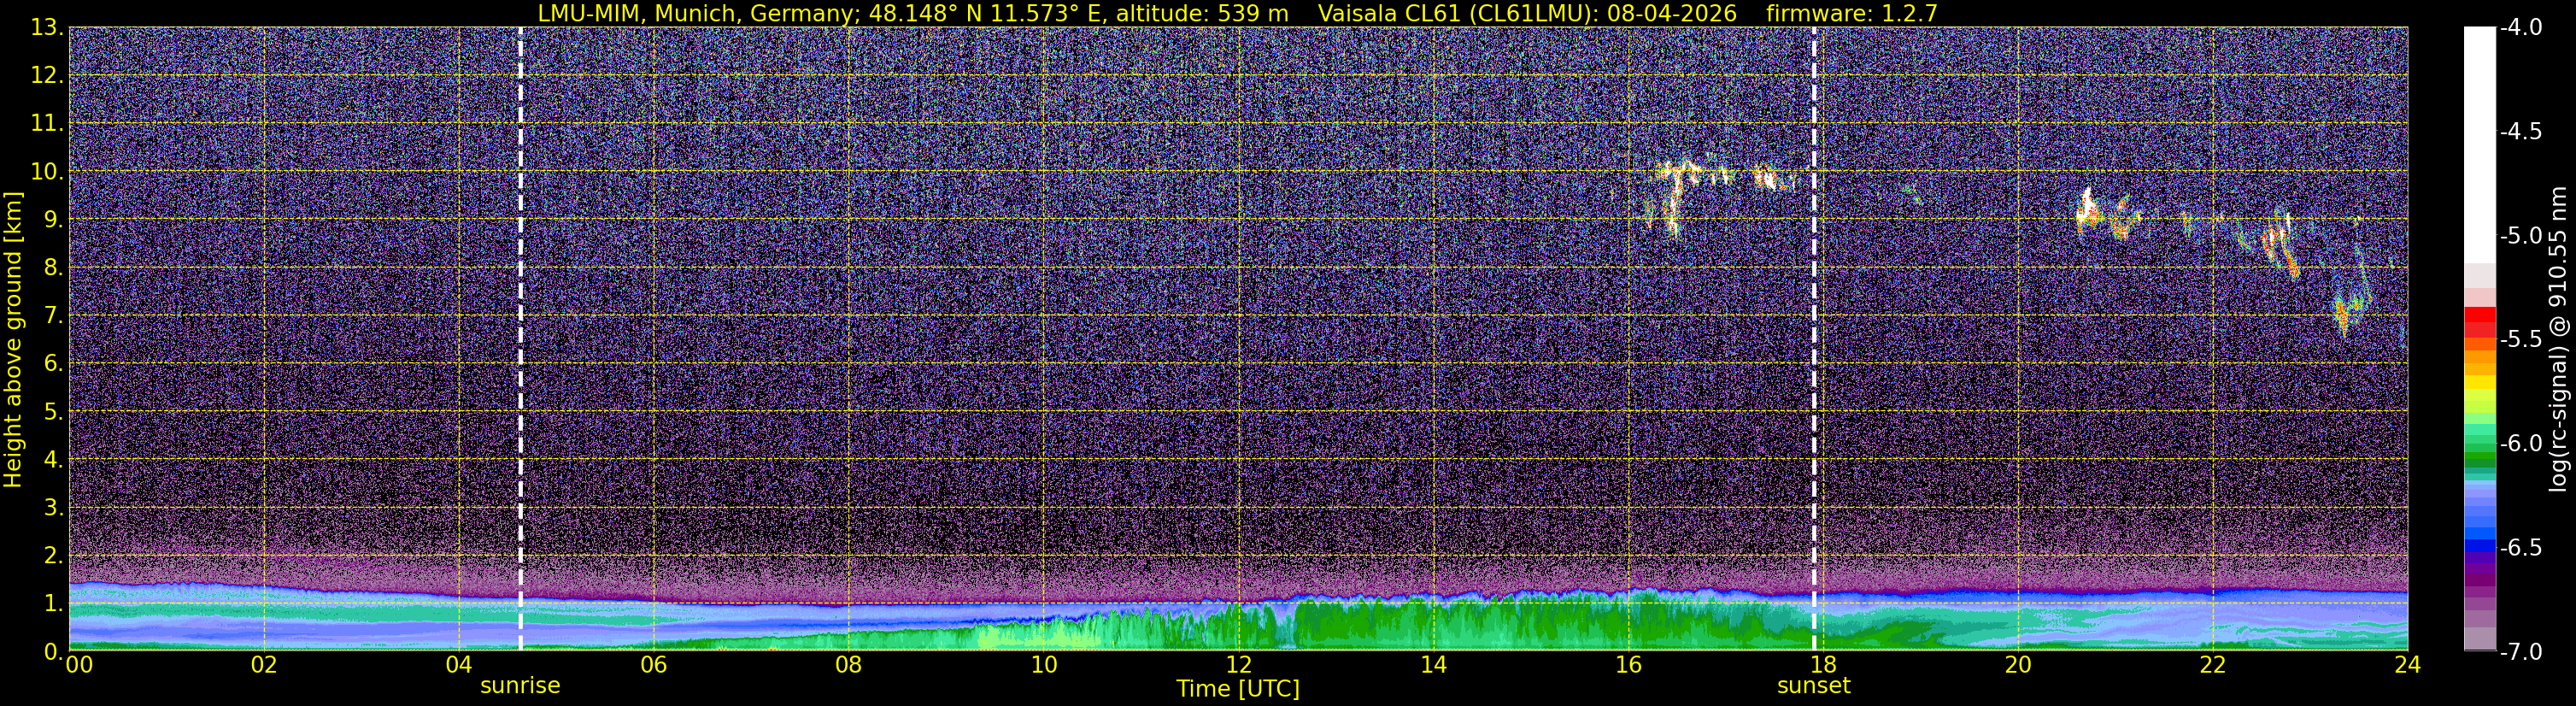Click the Time [UTC] axis label
Viewport: 2576px width, 706px height.
[x=1238, y=689]
